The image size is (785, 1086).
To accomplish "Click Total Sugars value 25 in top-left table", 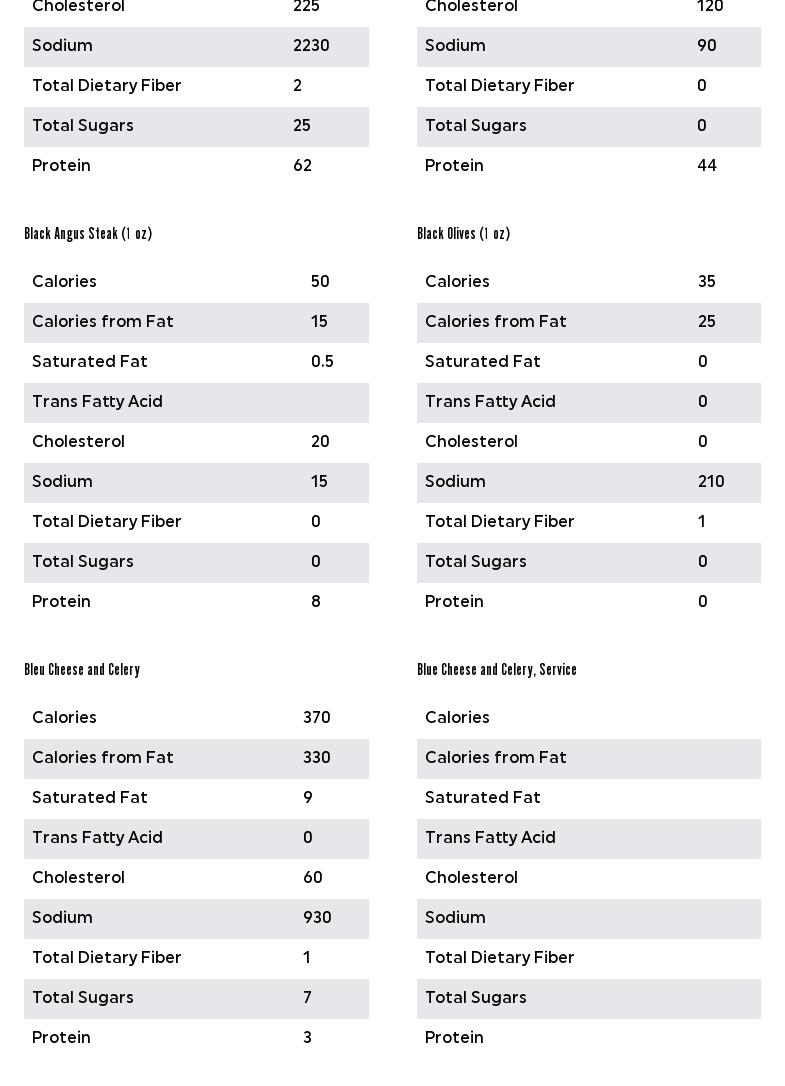I will coord(301,126).
